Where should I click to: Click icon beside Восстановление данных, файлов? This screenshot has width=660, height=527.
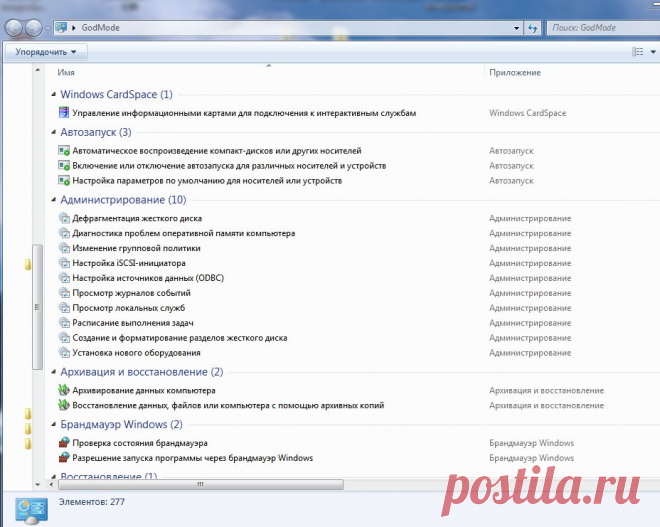(64, 405)
